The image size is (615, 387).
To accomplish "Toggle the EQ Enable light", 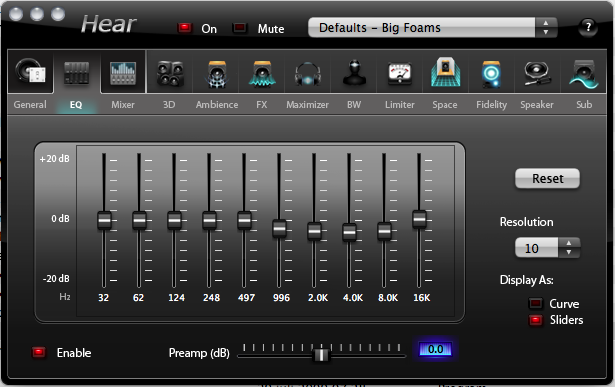I will [x=38, y=352].
